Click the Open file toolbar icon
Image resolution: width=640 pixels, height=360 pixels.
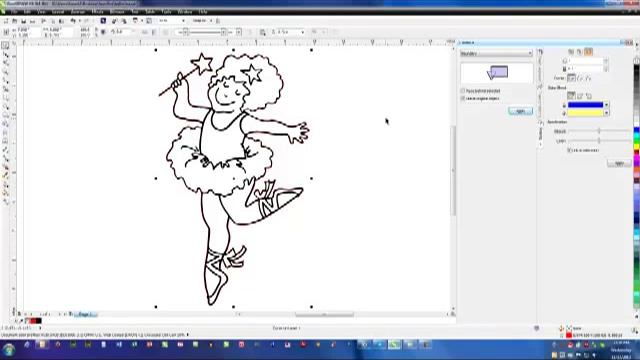click(15, 21)
